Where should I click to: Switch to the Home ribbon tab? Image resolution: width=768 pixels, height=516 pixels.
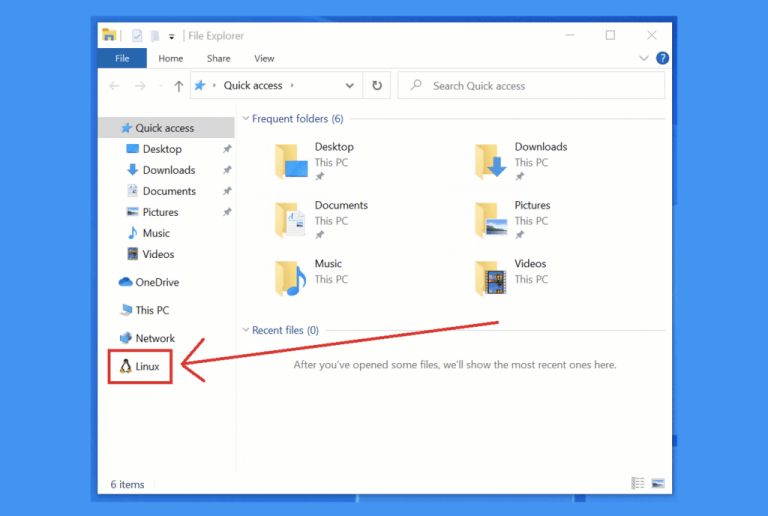pyautogui.click(x=170, y=58)
